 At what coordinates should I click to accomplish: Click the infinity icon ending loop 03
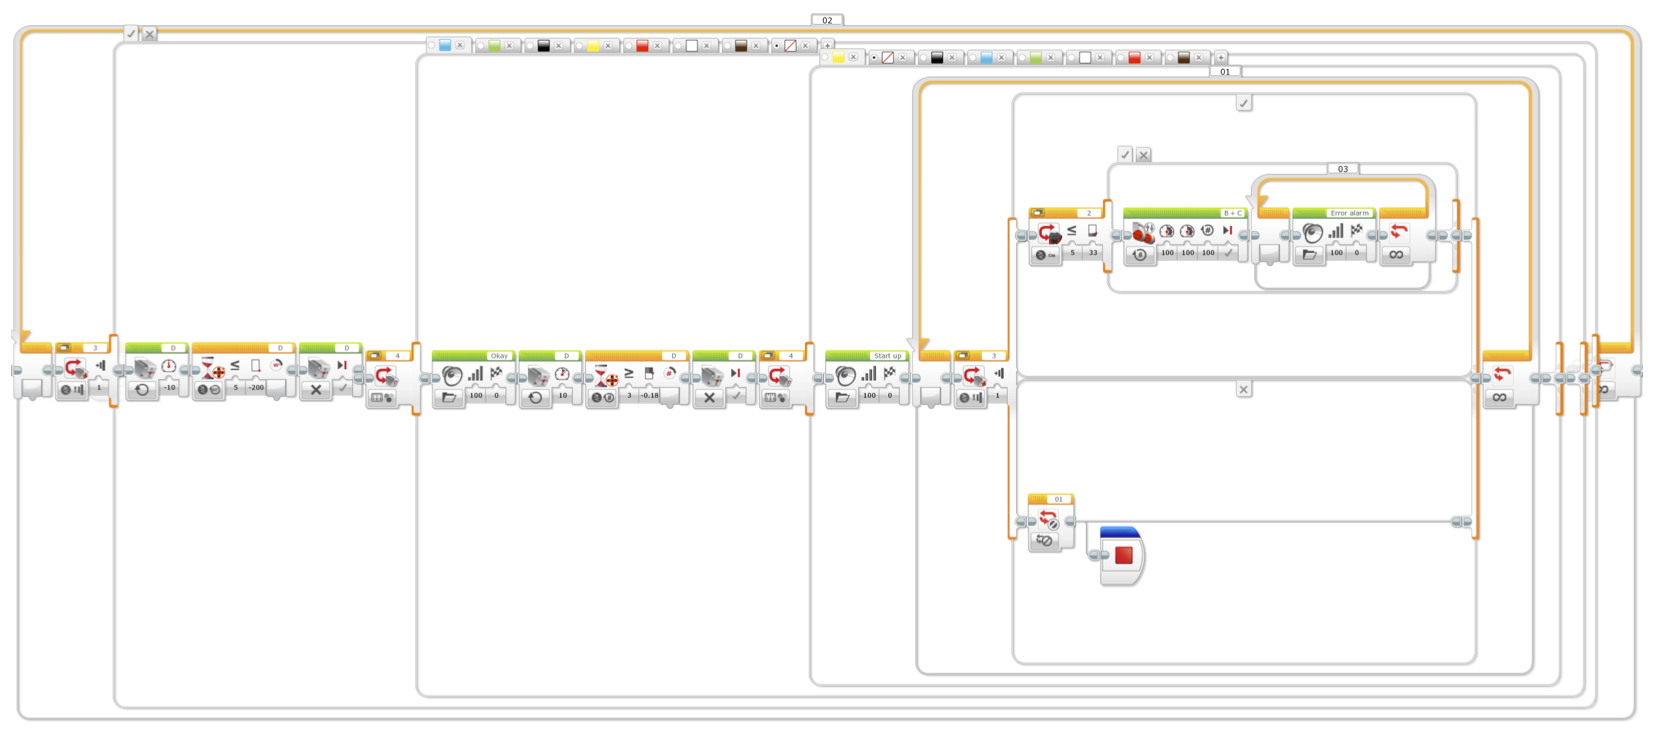[x=1396, y=255]
